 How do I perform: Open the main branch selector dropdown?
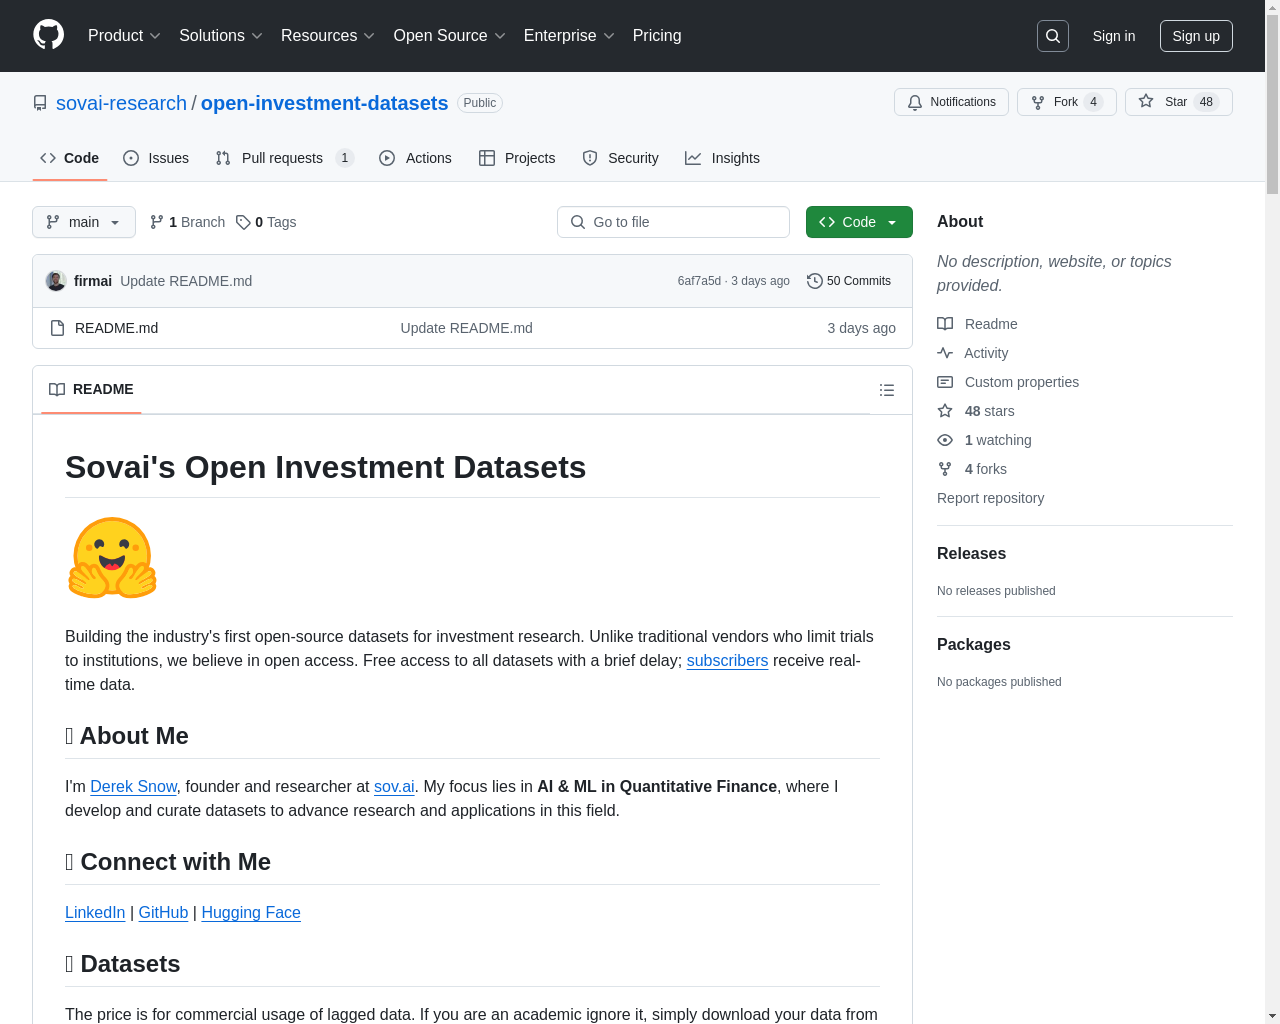(x=84, y=222)
